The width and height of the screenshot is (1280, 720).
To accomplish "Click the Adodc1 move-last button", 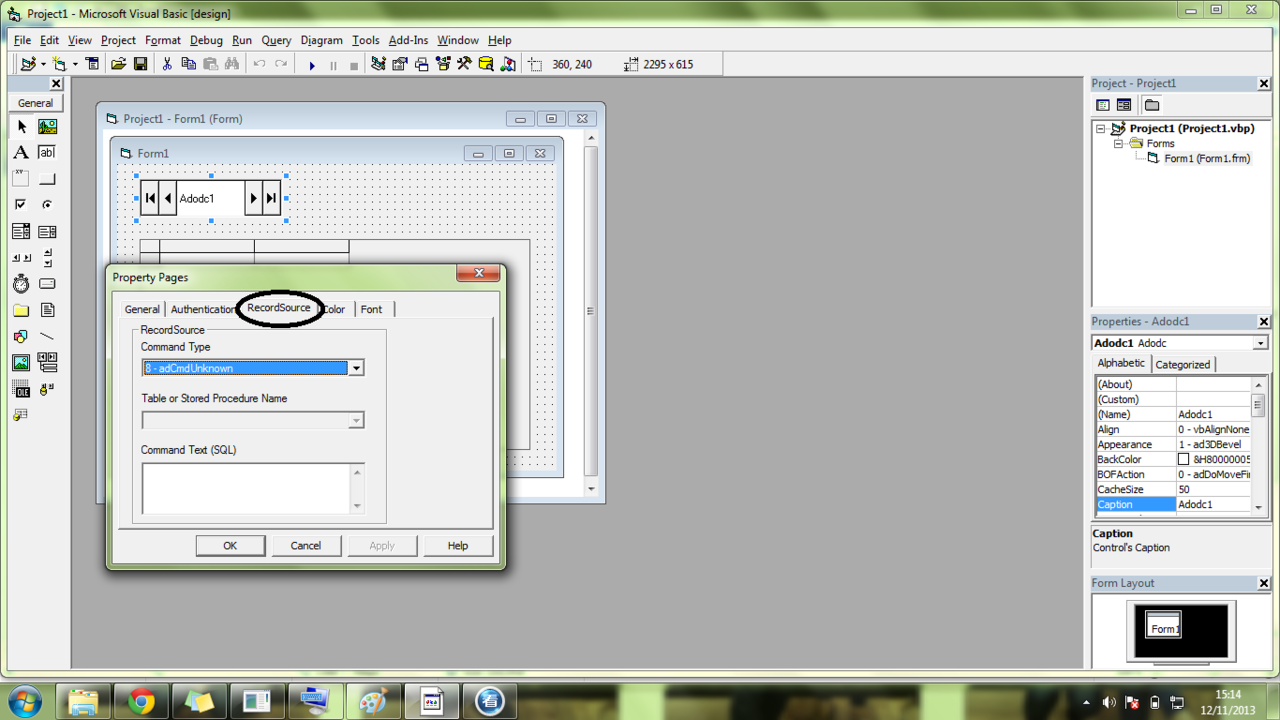I will 270,198.
